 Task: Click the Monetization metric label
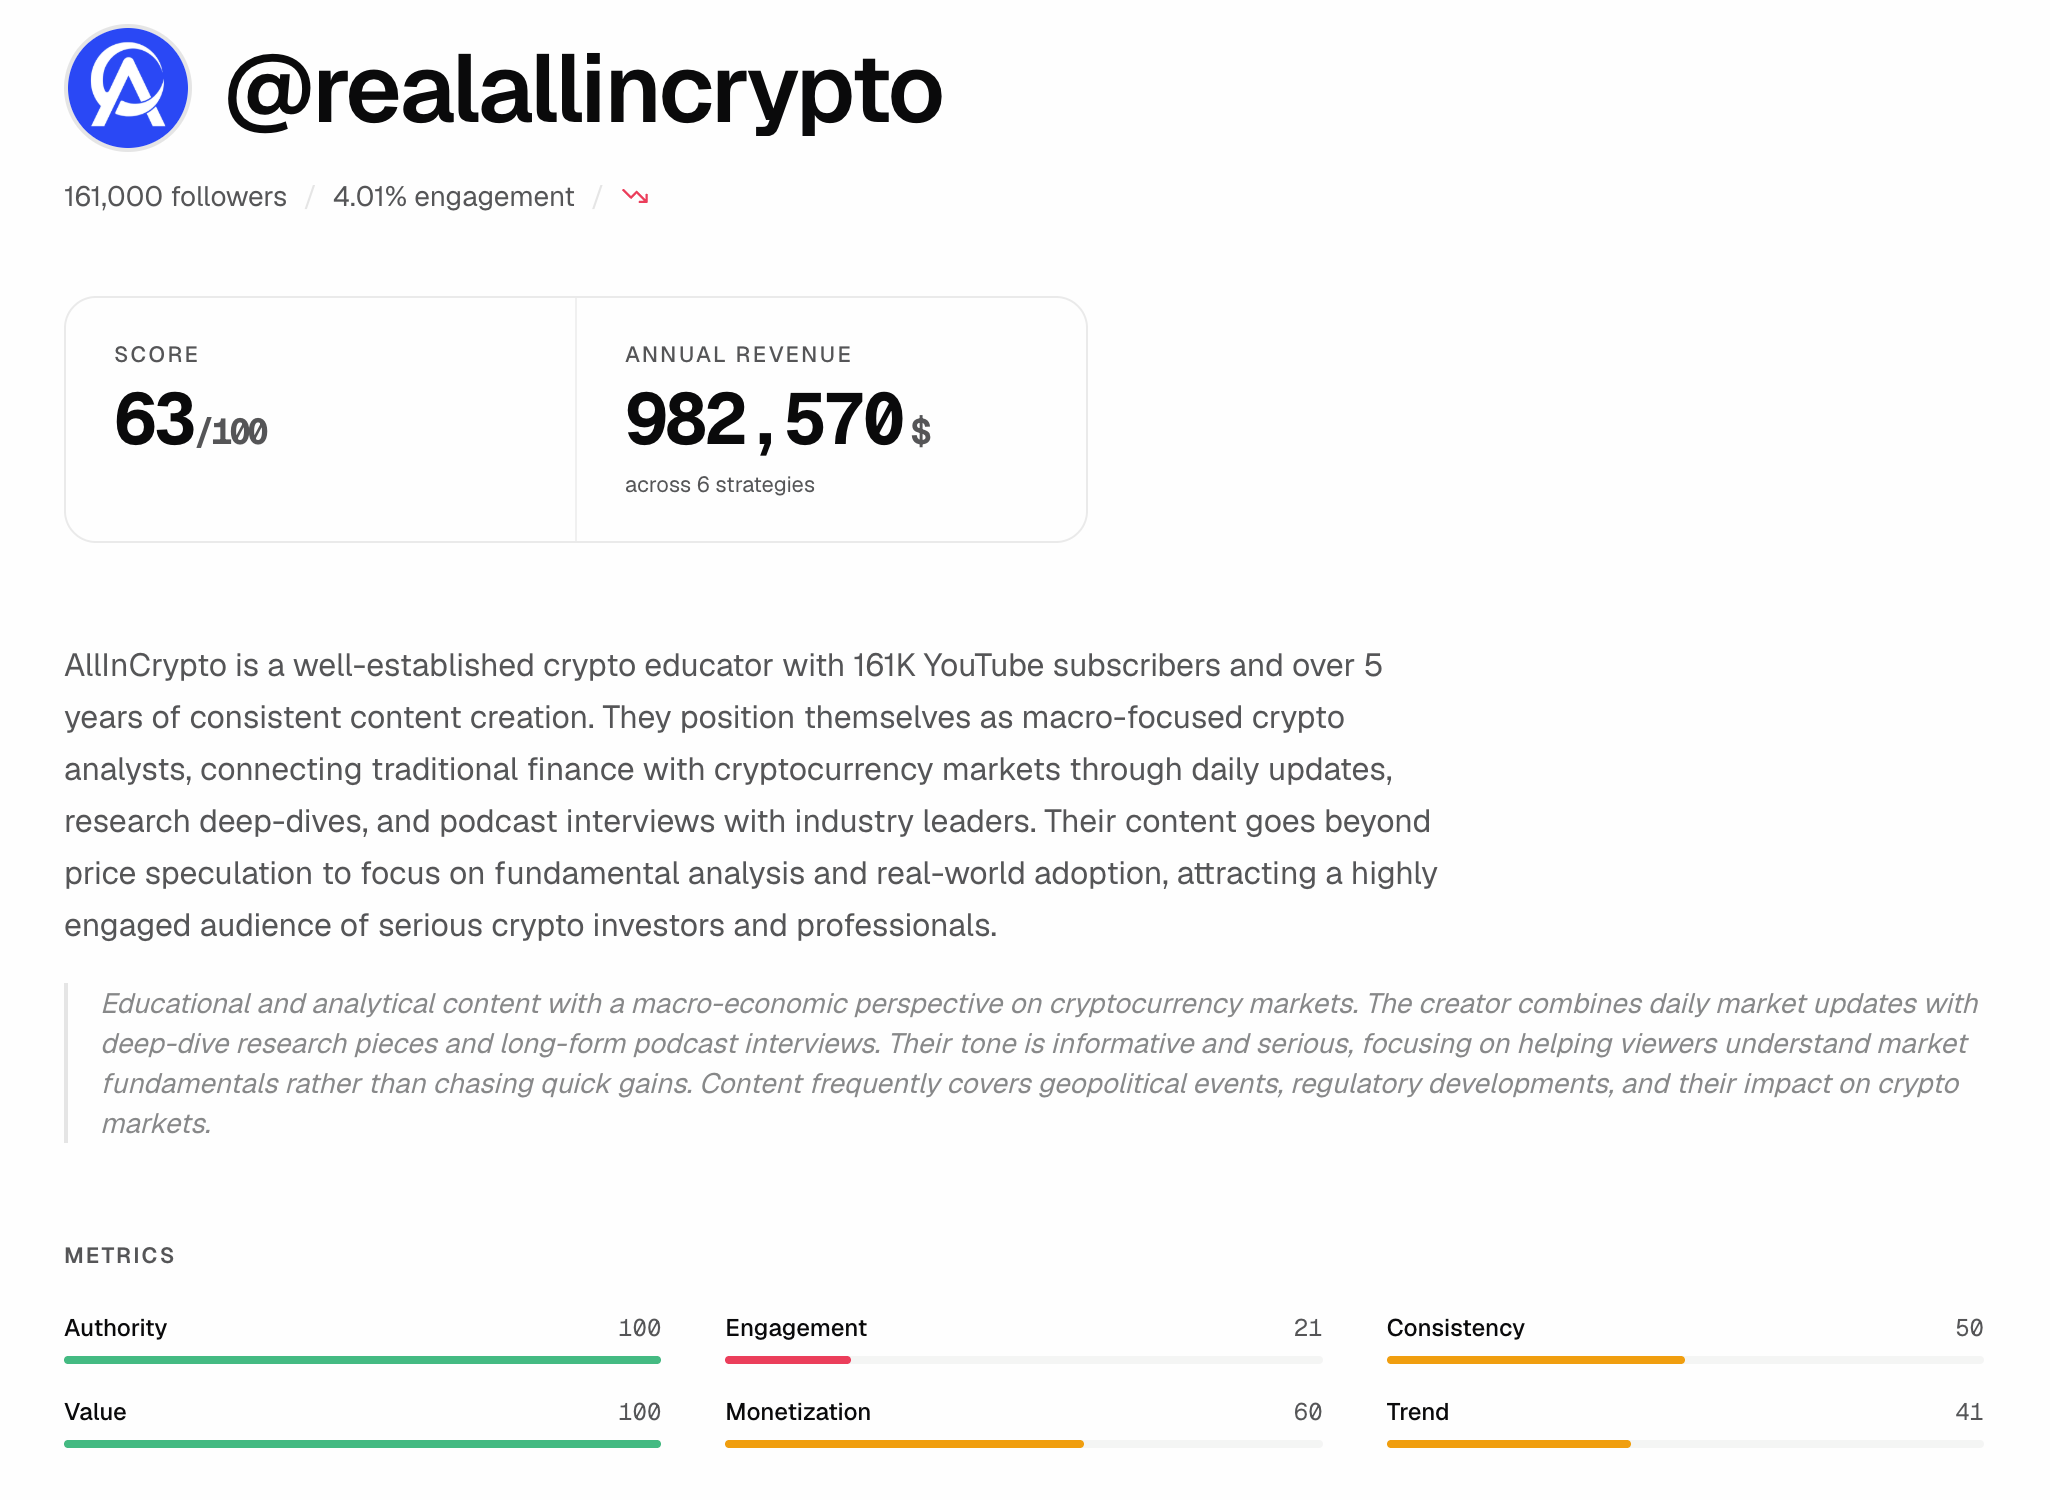tap(798, 1412)
